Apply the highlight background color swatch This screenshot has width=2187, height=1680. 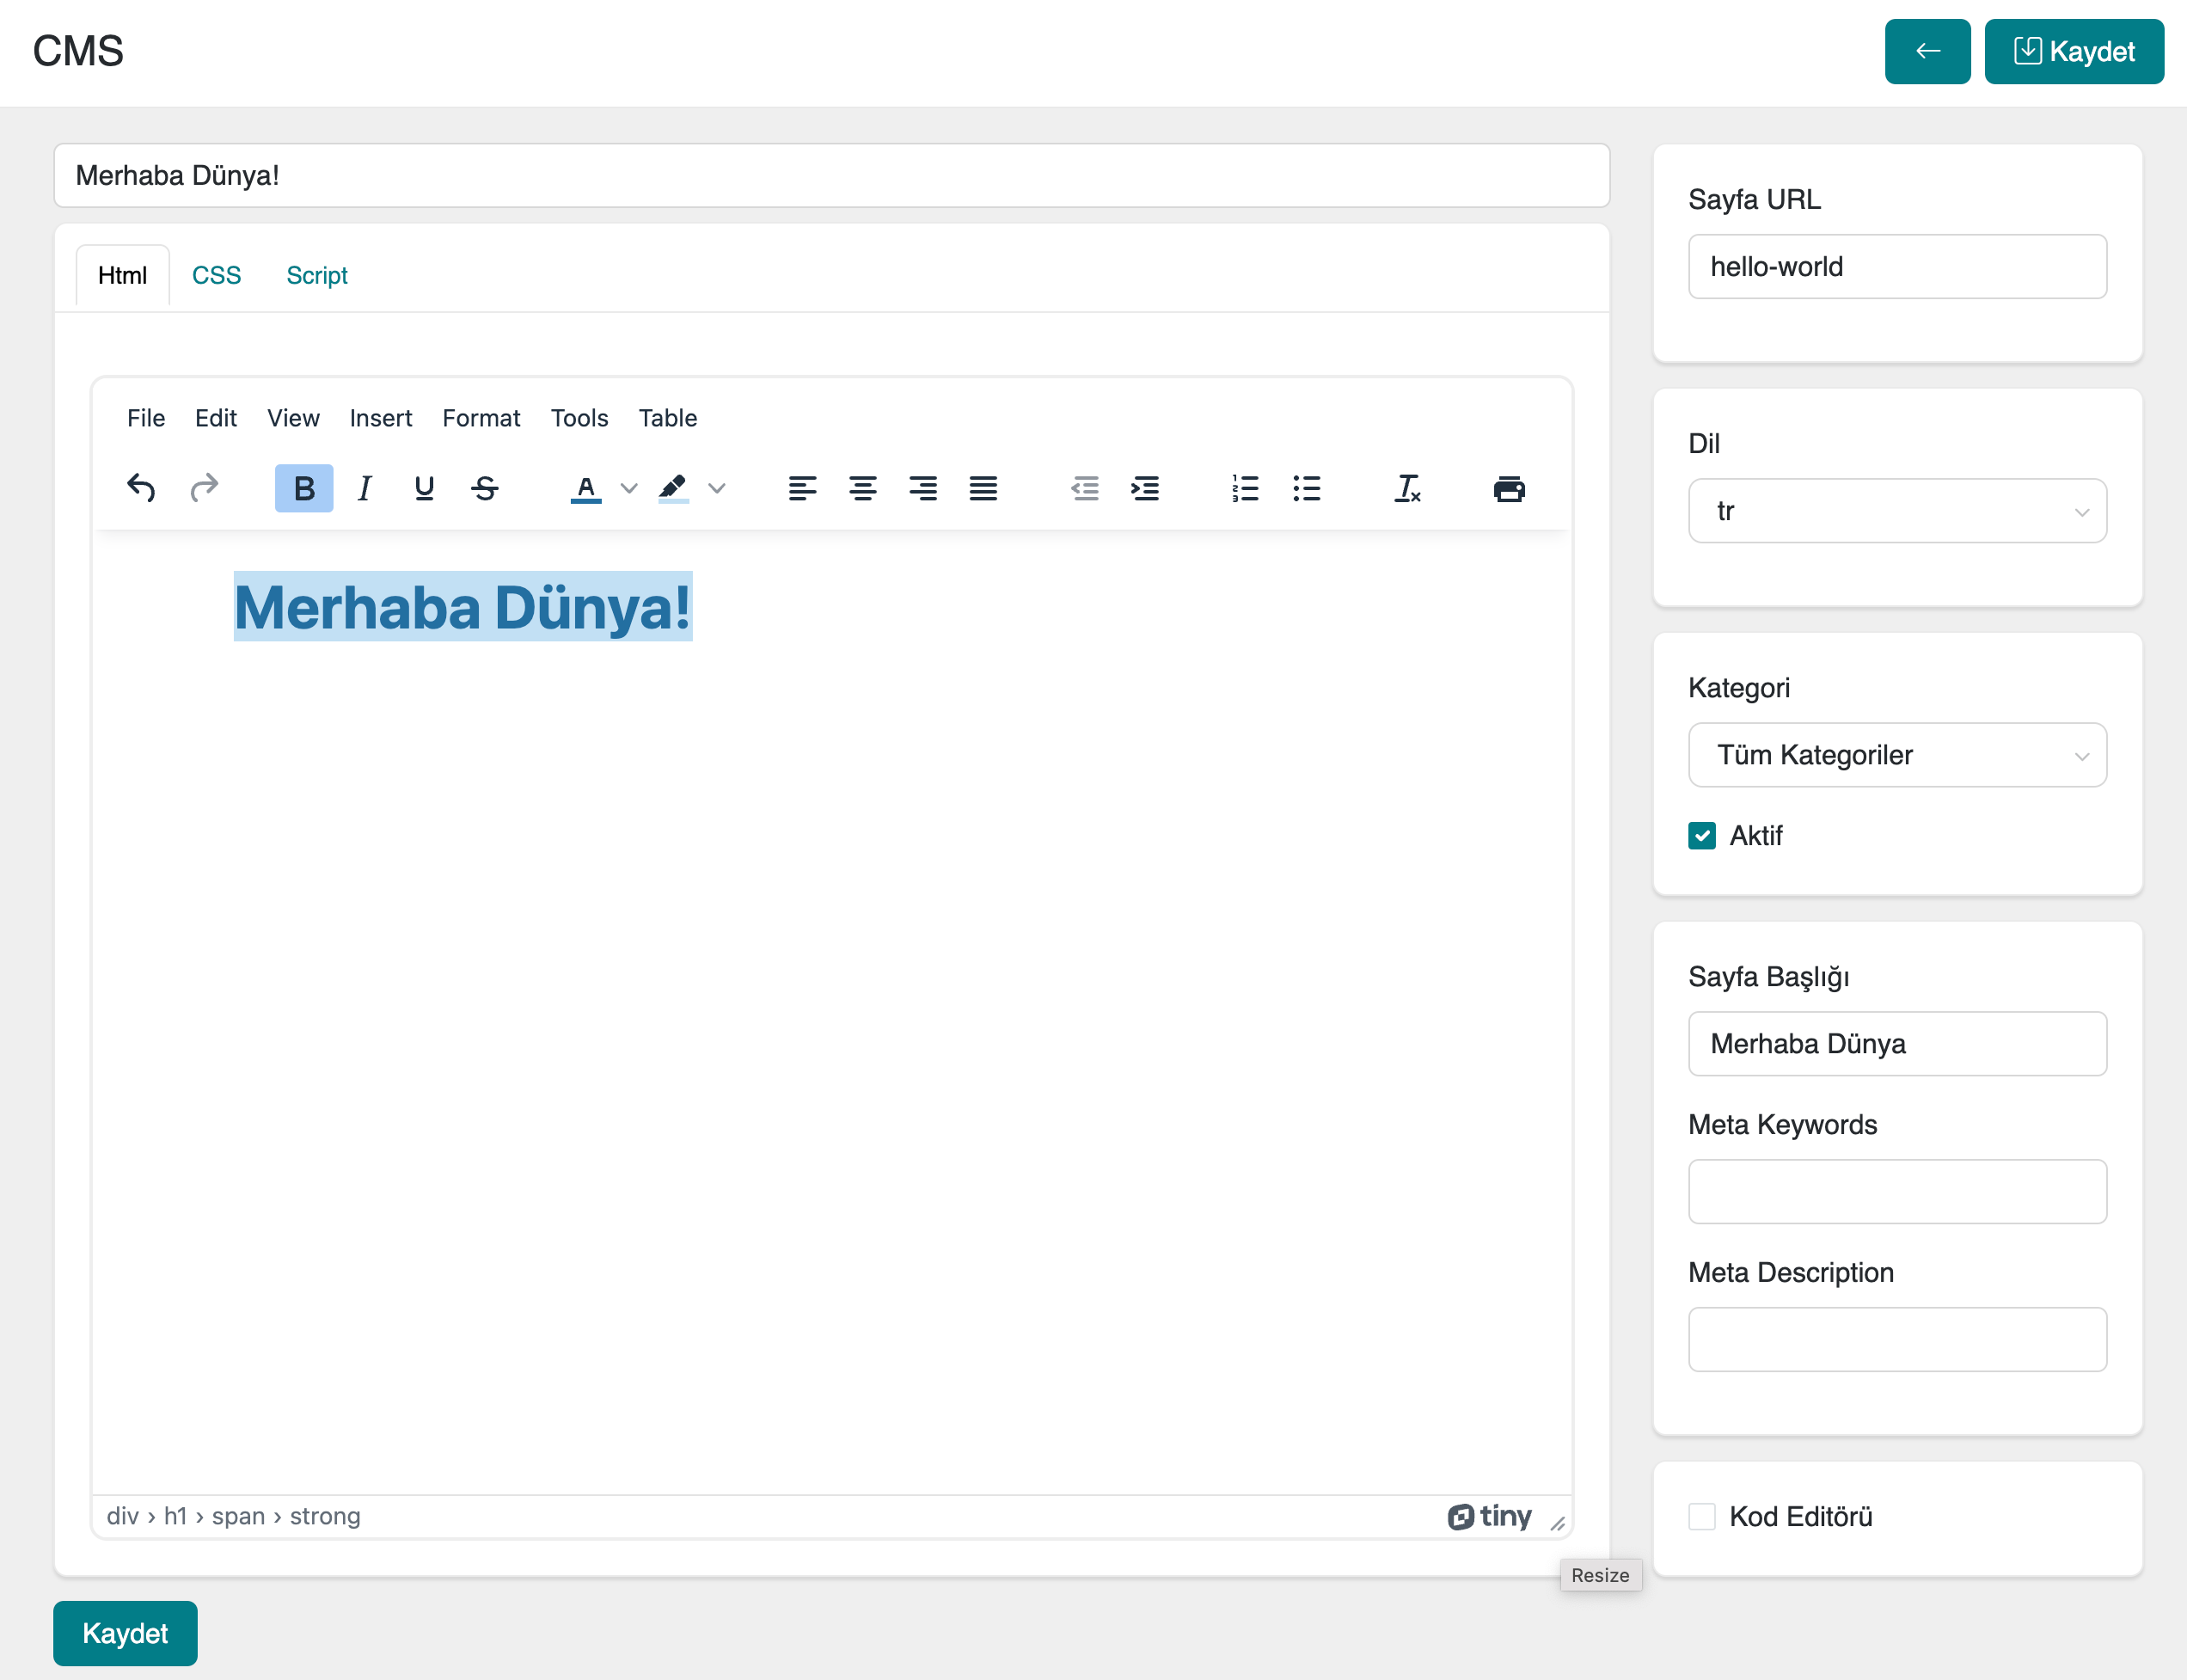pos(673,488)
